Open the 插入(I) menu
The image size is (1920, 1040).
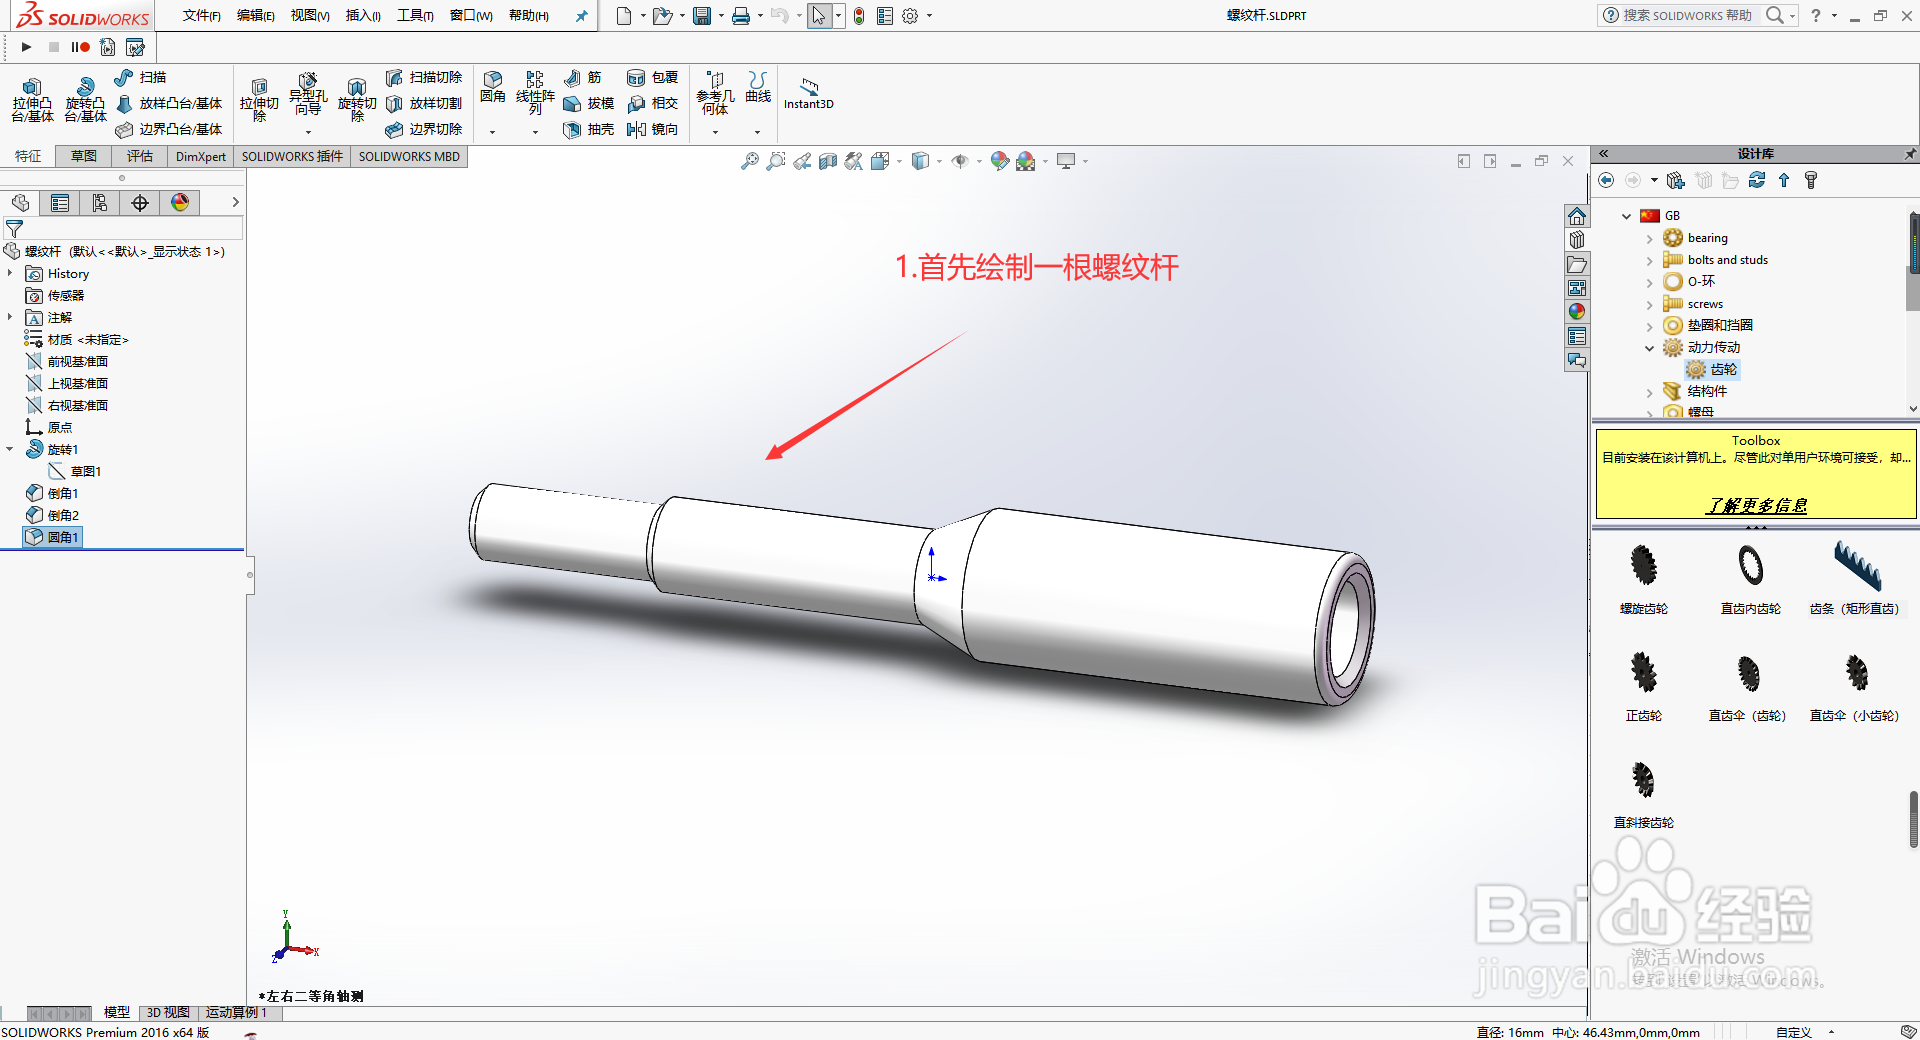pyautogui.click(x=363, y=16)
